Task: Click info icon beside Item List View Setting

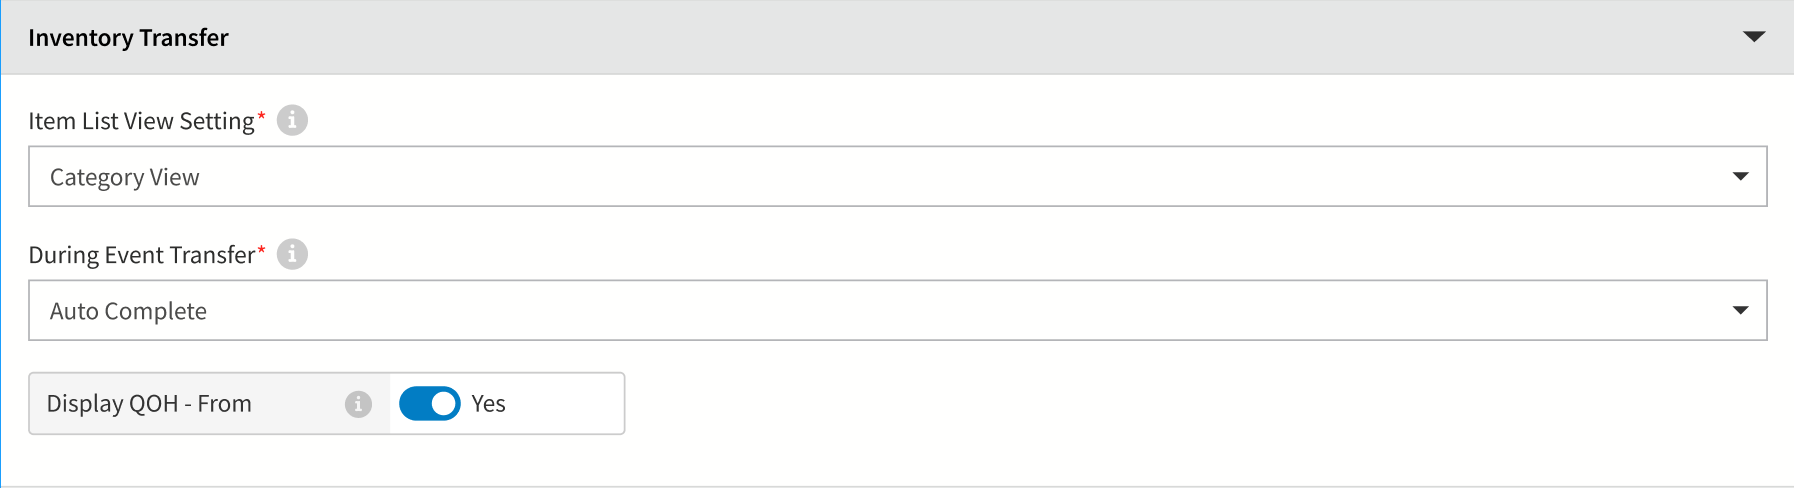Action: point(292,120)
